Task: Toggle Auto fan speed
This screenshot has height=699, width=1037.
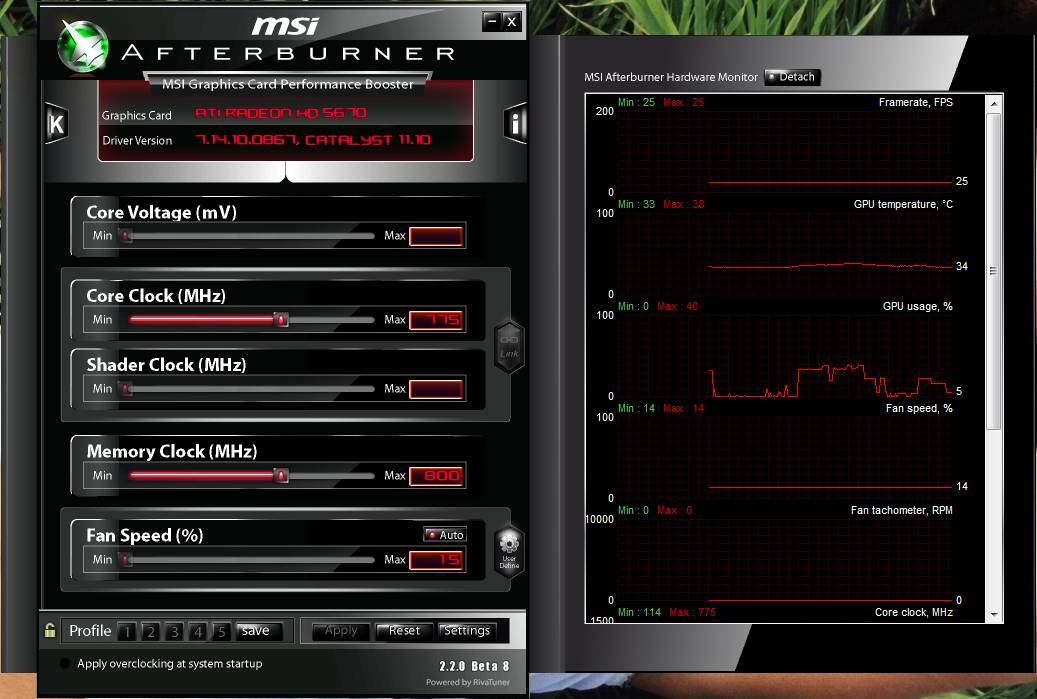Action: tap(445, 534)
